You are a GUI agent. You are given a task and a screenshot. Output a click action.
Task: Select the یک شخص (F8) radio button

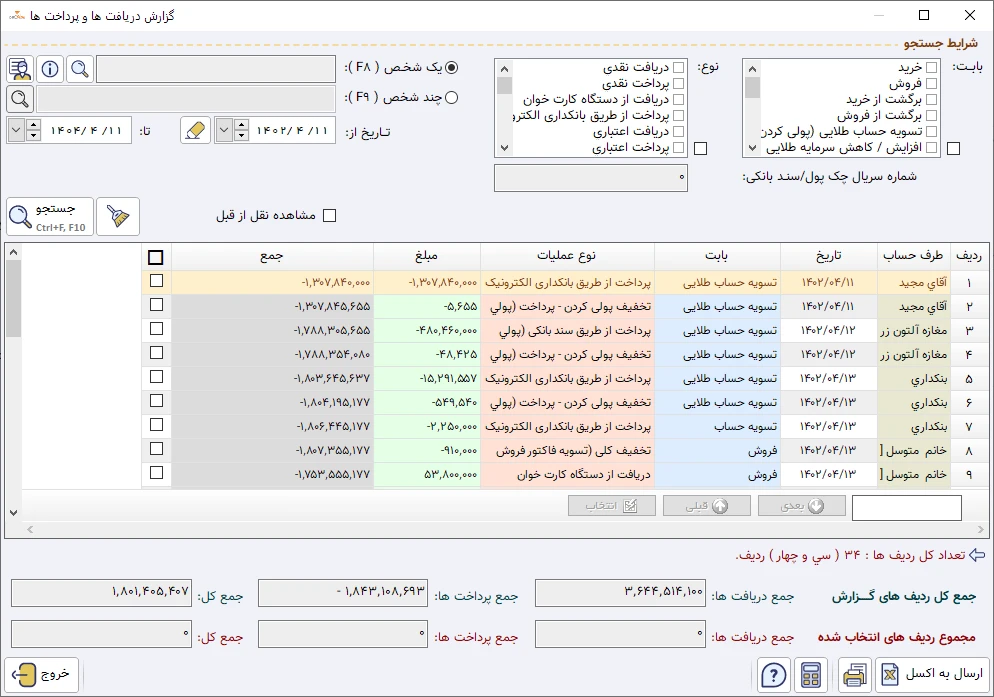point(451,67)
